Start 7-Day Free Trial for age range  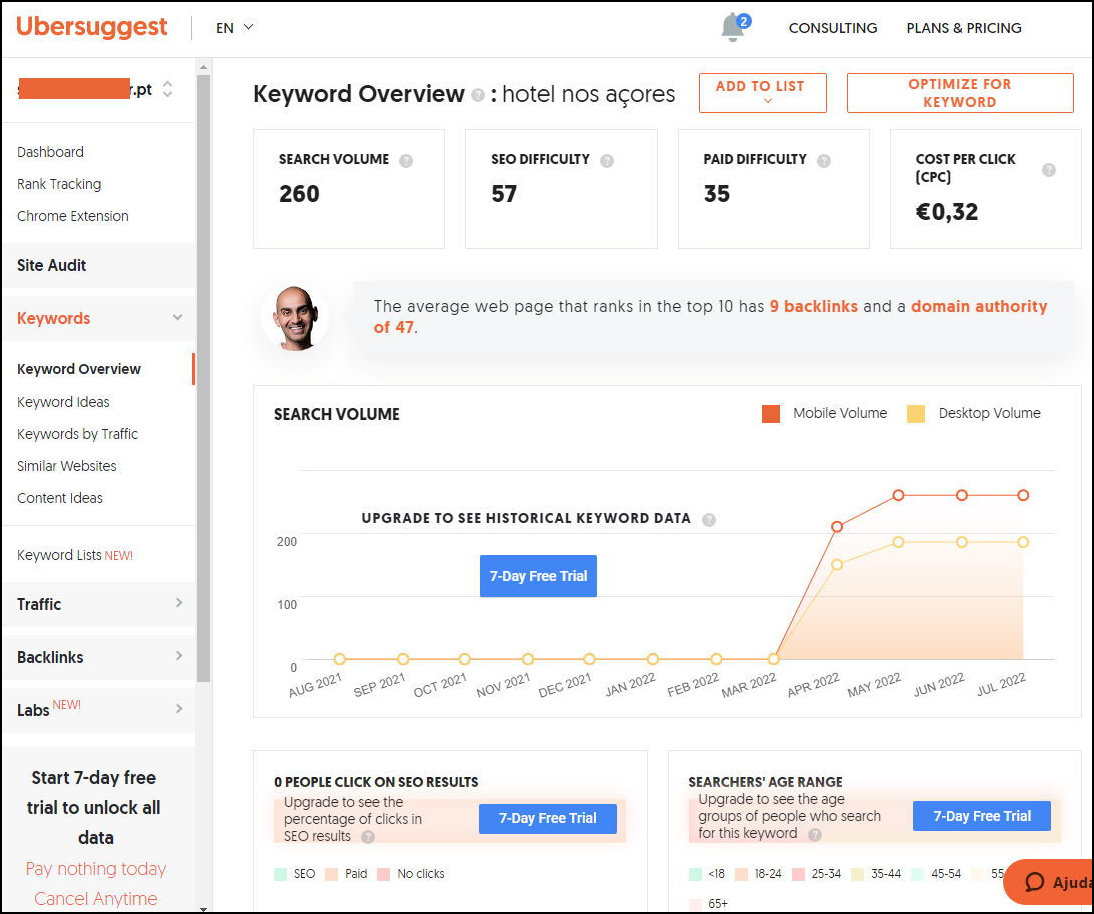982,816
